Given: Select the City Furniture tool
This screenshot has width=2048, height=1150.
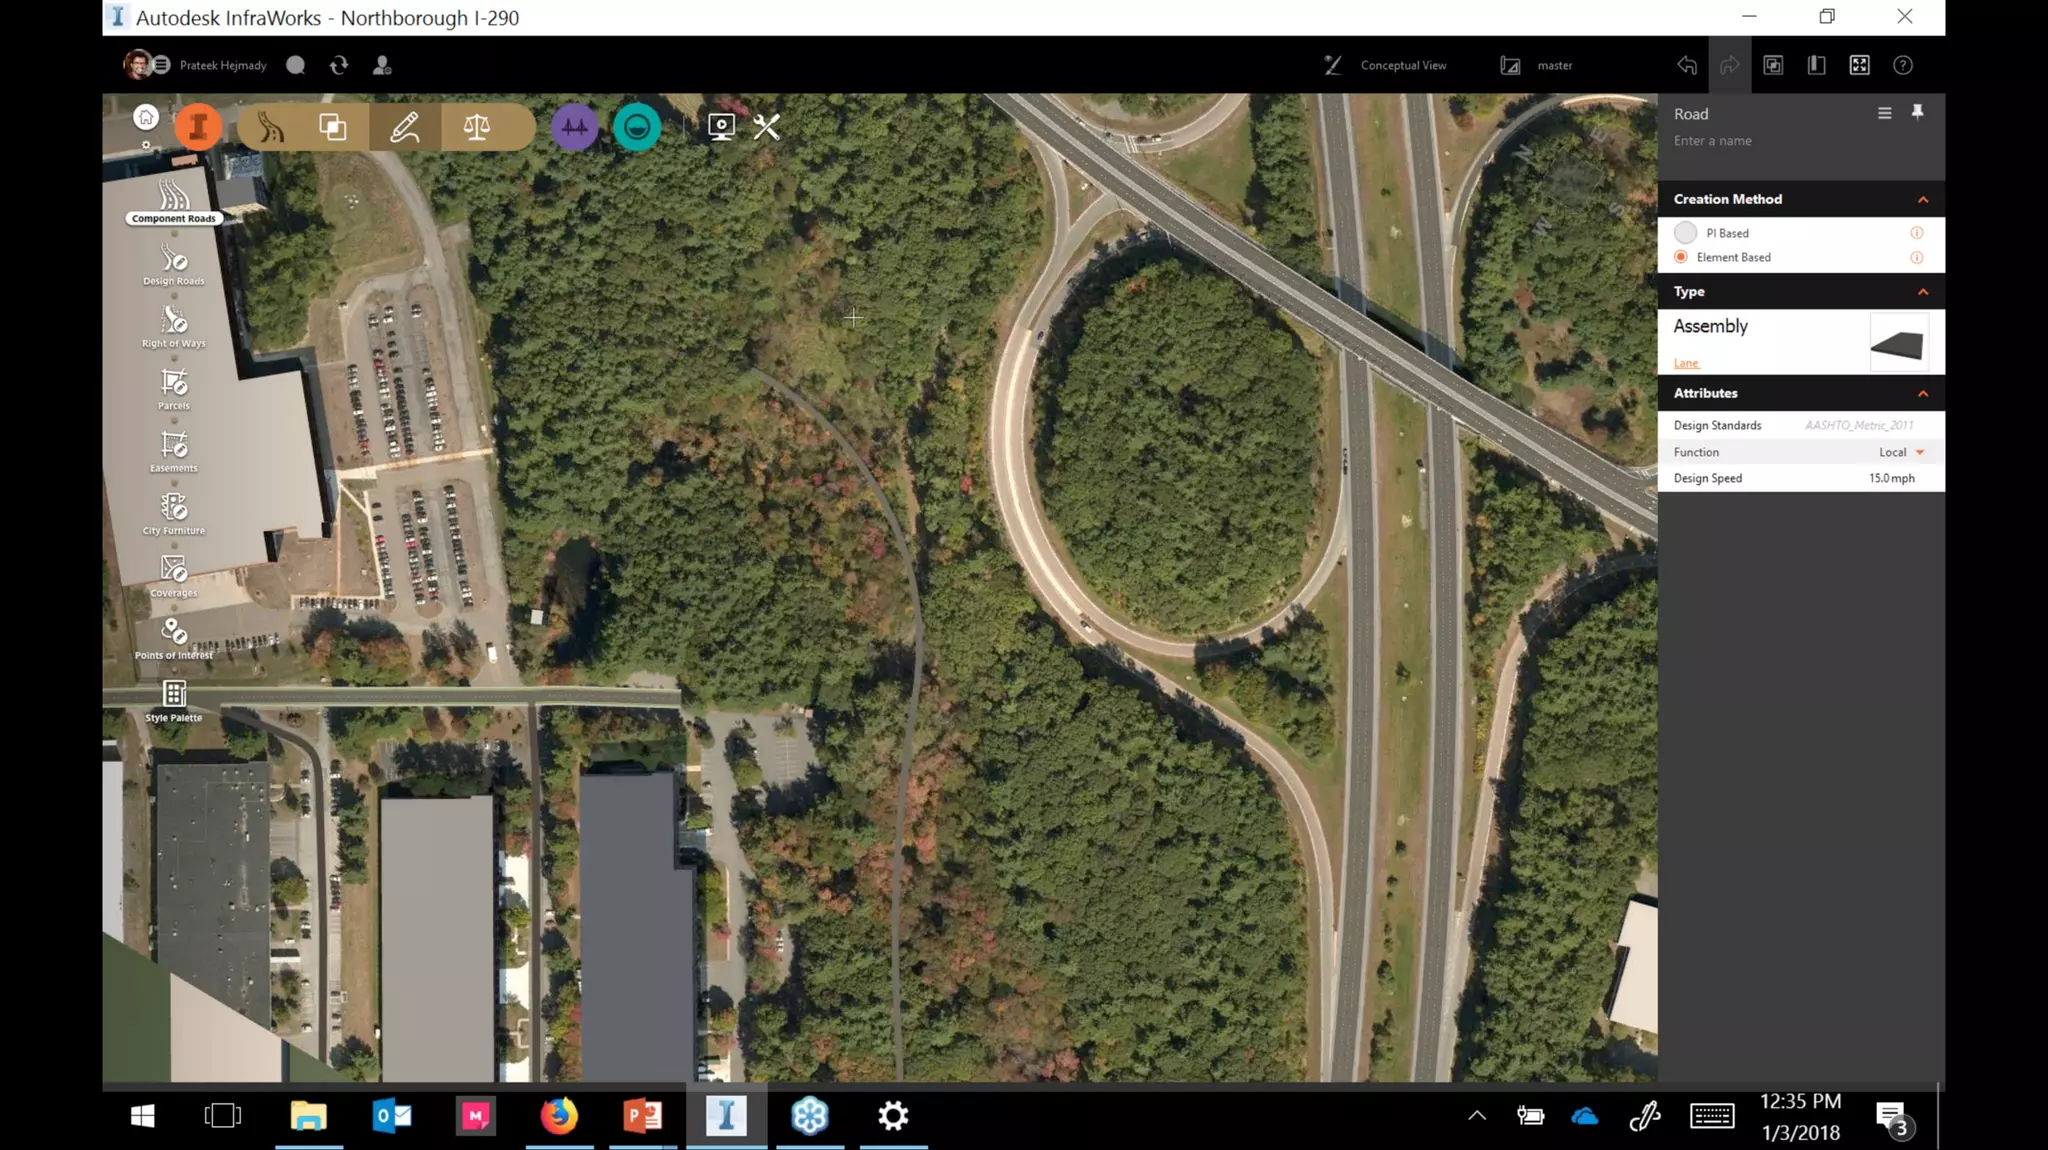Looking at the screenshot, I should (x=174, y=514).
